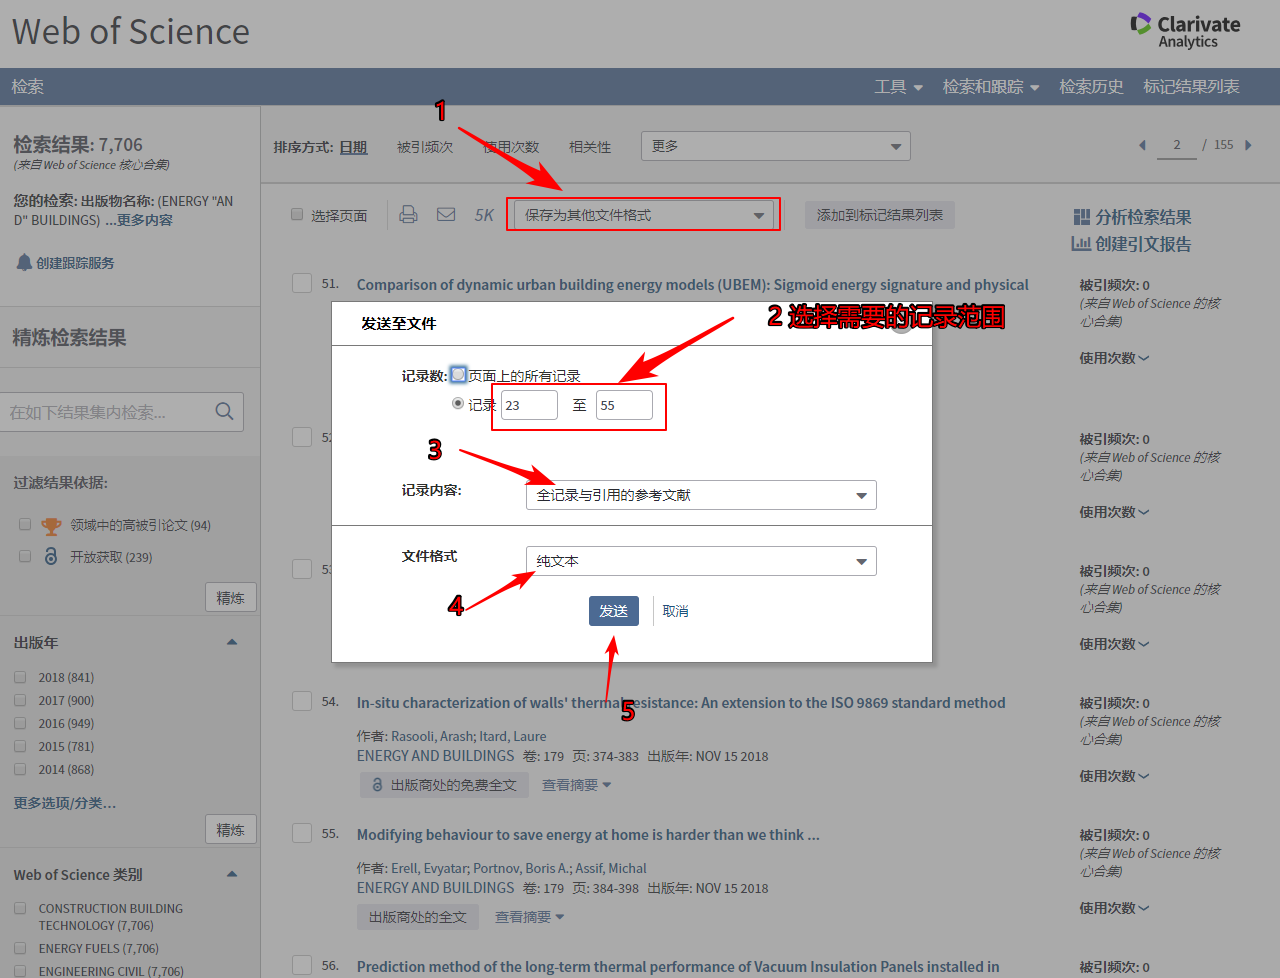Click the Clarivate Analytics logo

coord(1185,31)
